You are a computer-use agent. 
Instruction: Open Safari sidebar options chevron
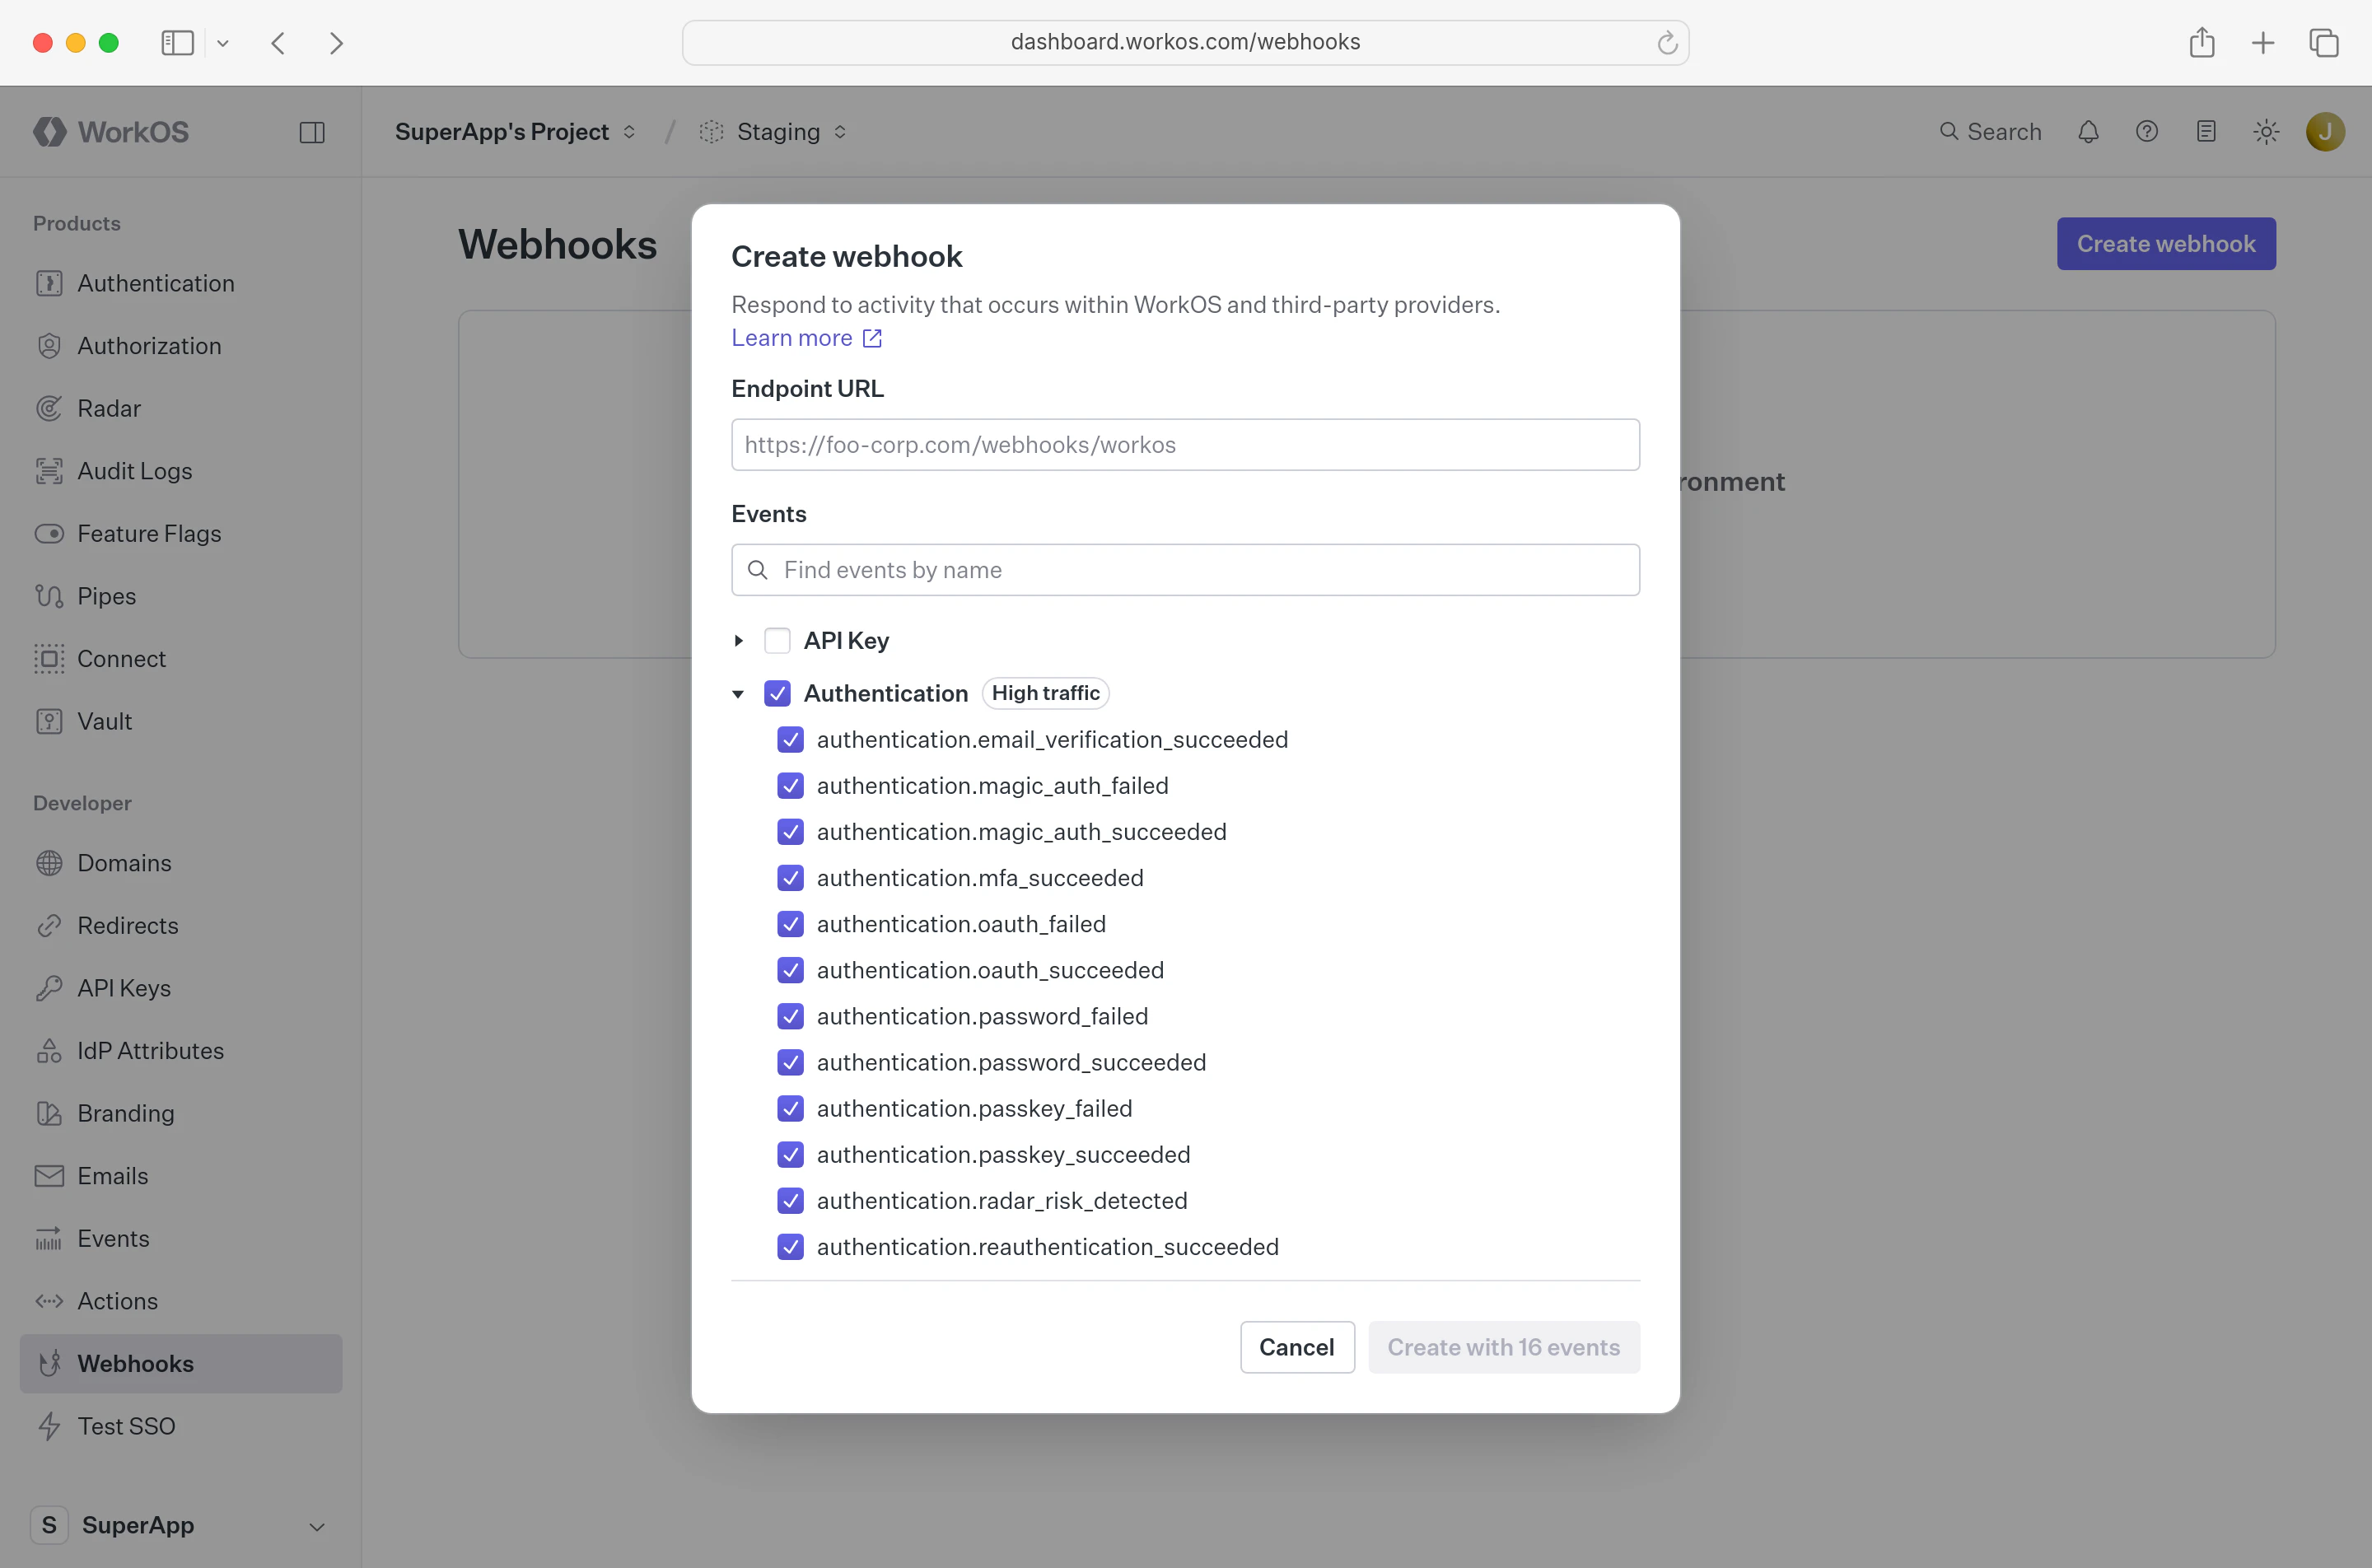tap(223, 43)
